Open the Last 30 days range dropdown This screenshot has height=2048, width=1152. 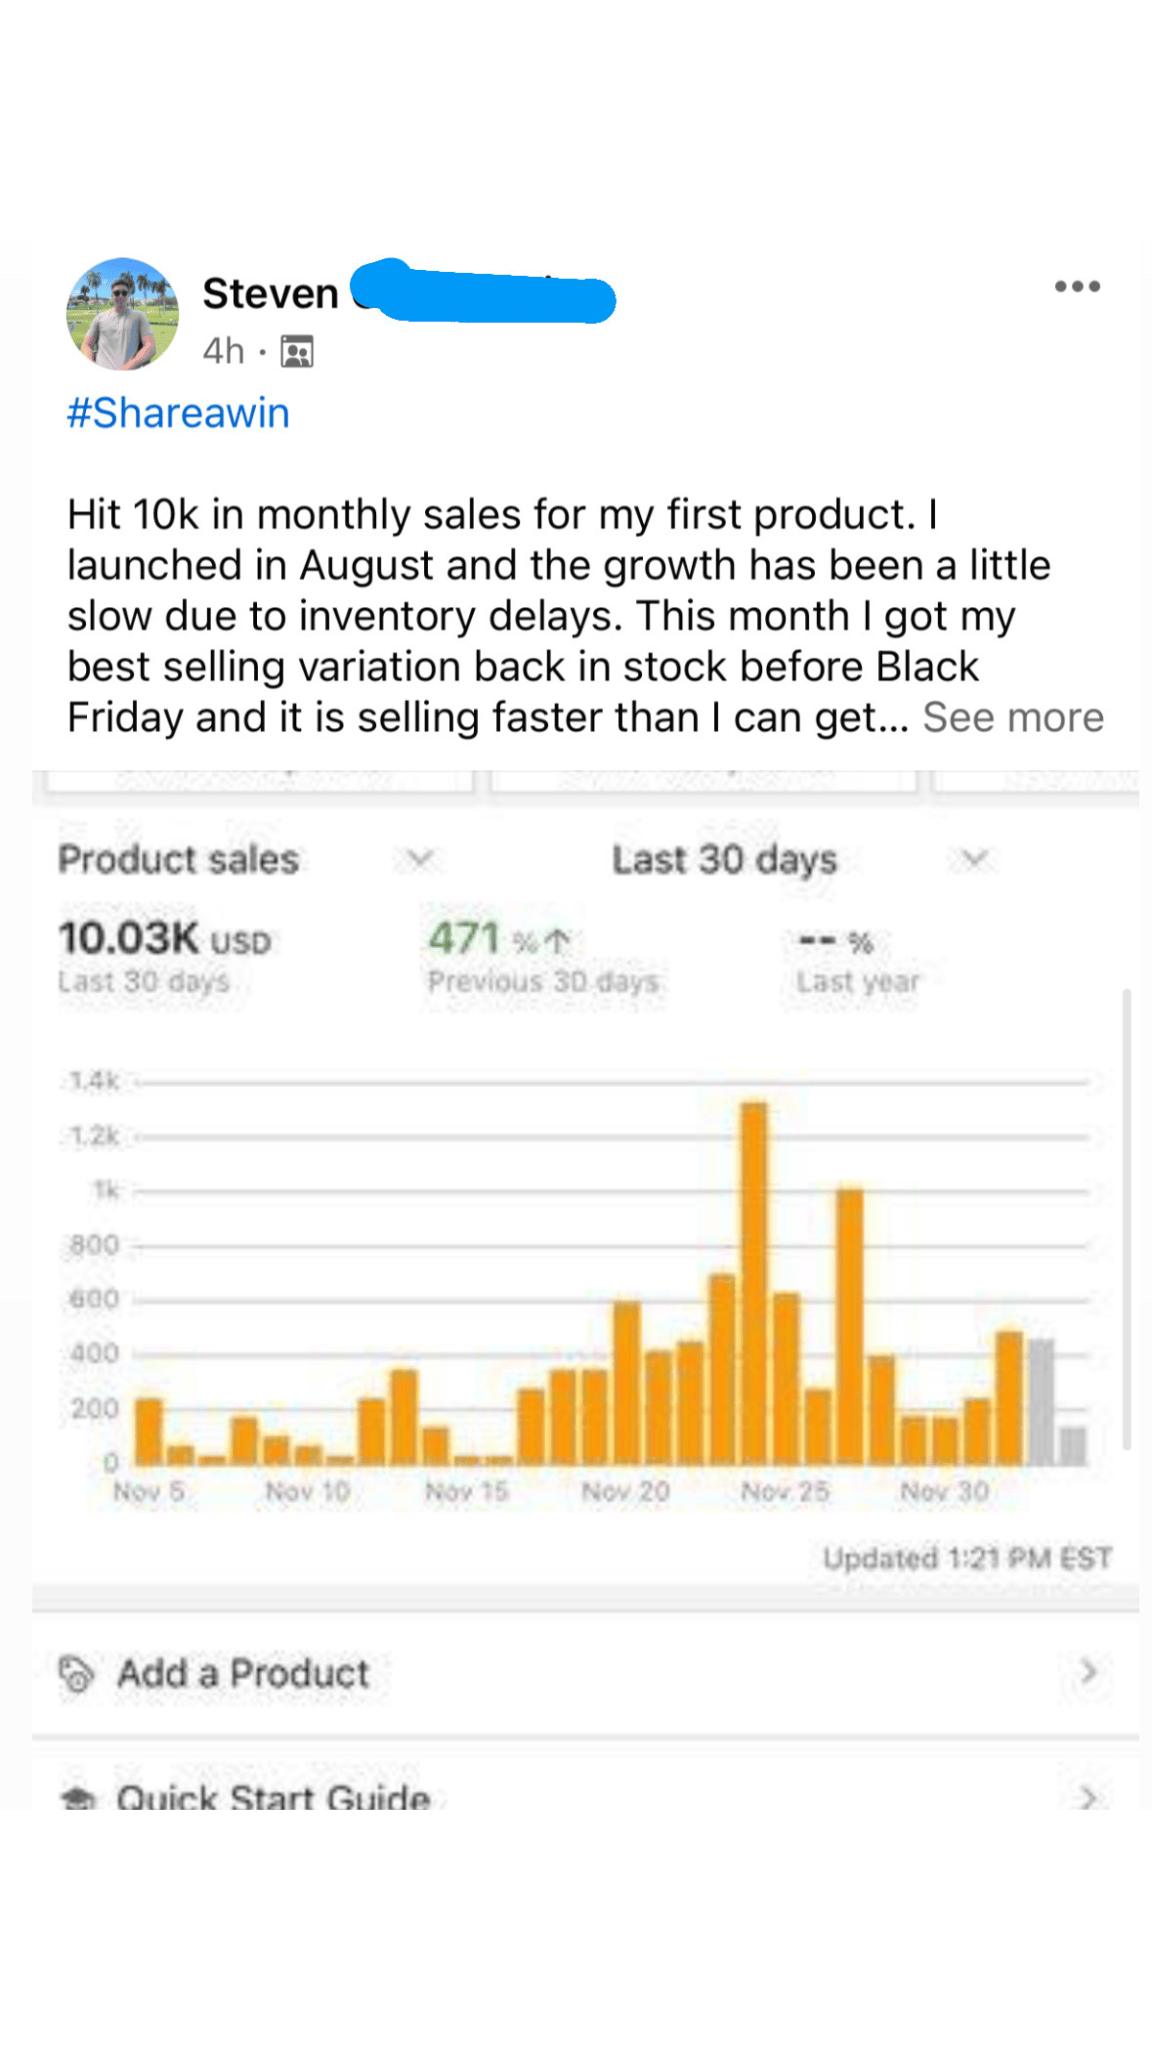coord(974,859)
